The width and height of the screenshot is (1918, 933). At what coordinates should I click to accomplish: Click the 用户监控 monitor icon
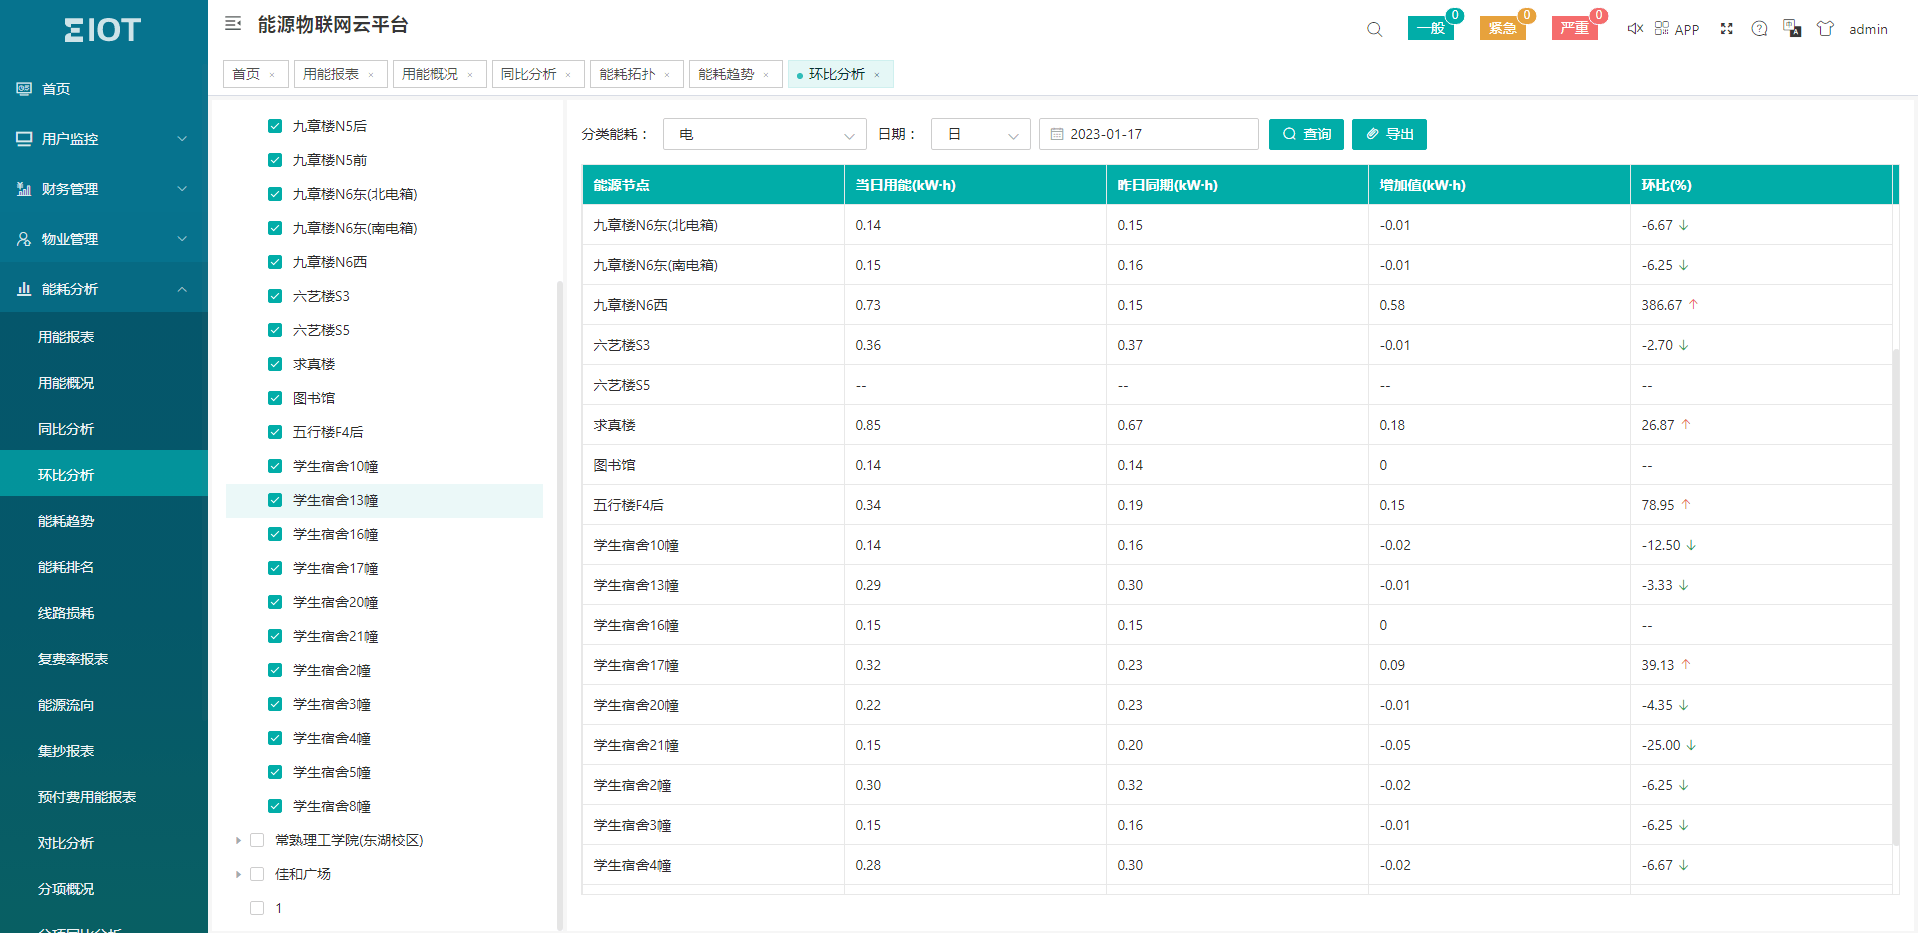pyautogui.click(x=24, y=139)
